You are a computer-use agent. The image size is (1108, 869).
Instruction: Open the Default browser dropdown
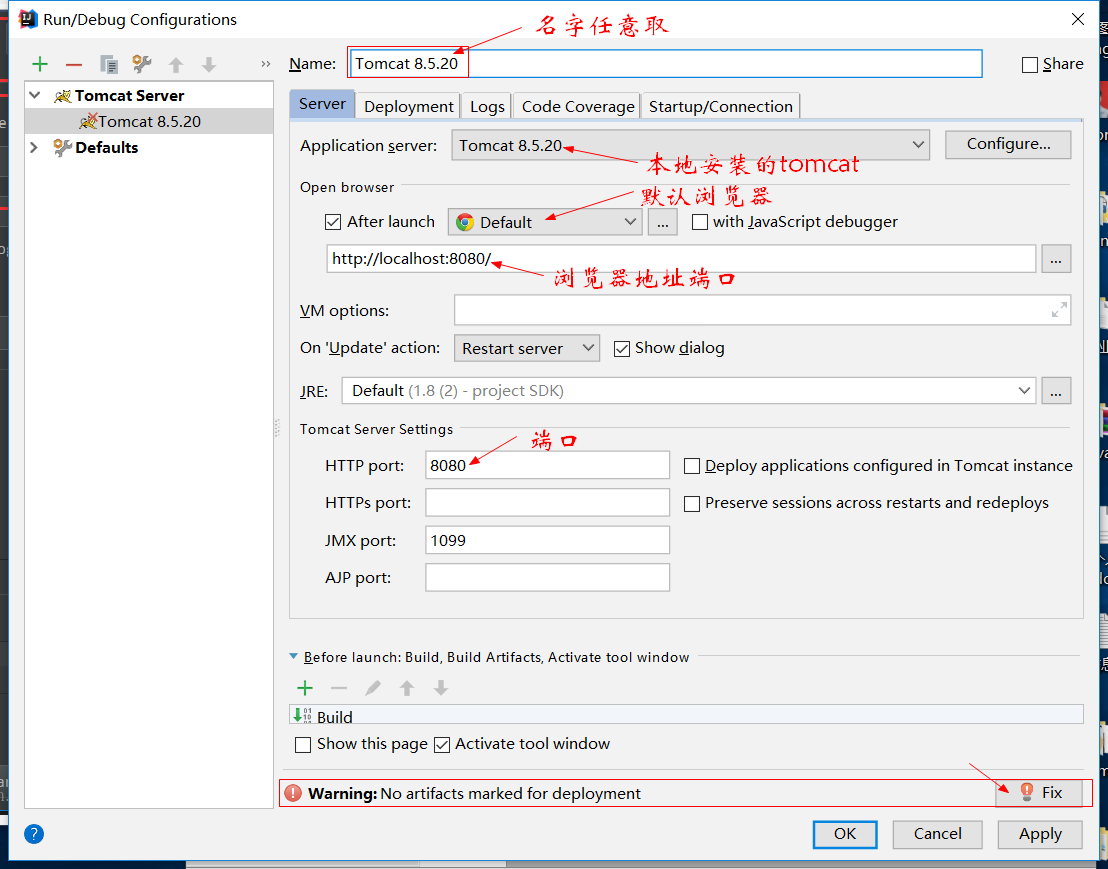pos(545,222)
